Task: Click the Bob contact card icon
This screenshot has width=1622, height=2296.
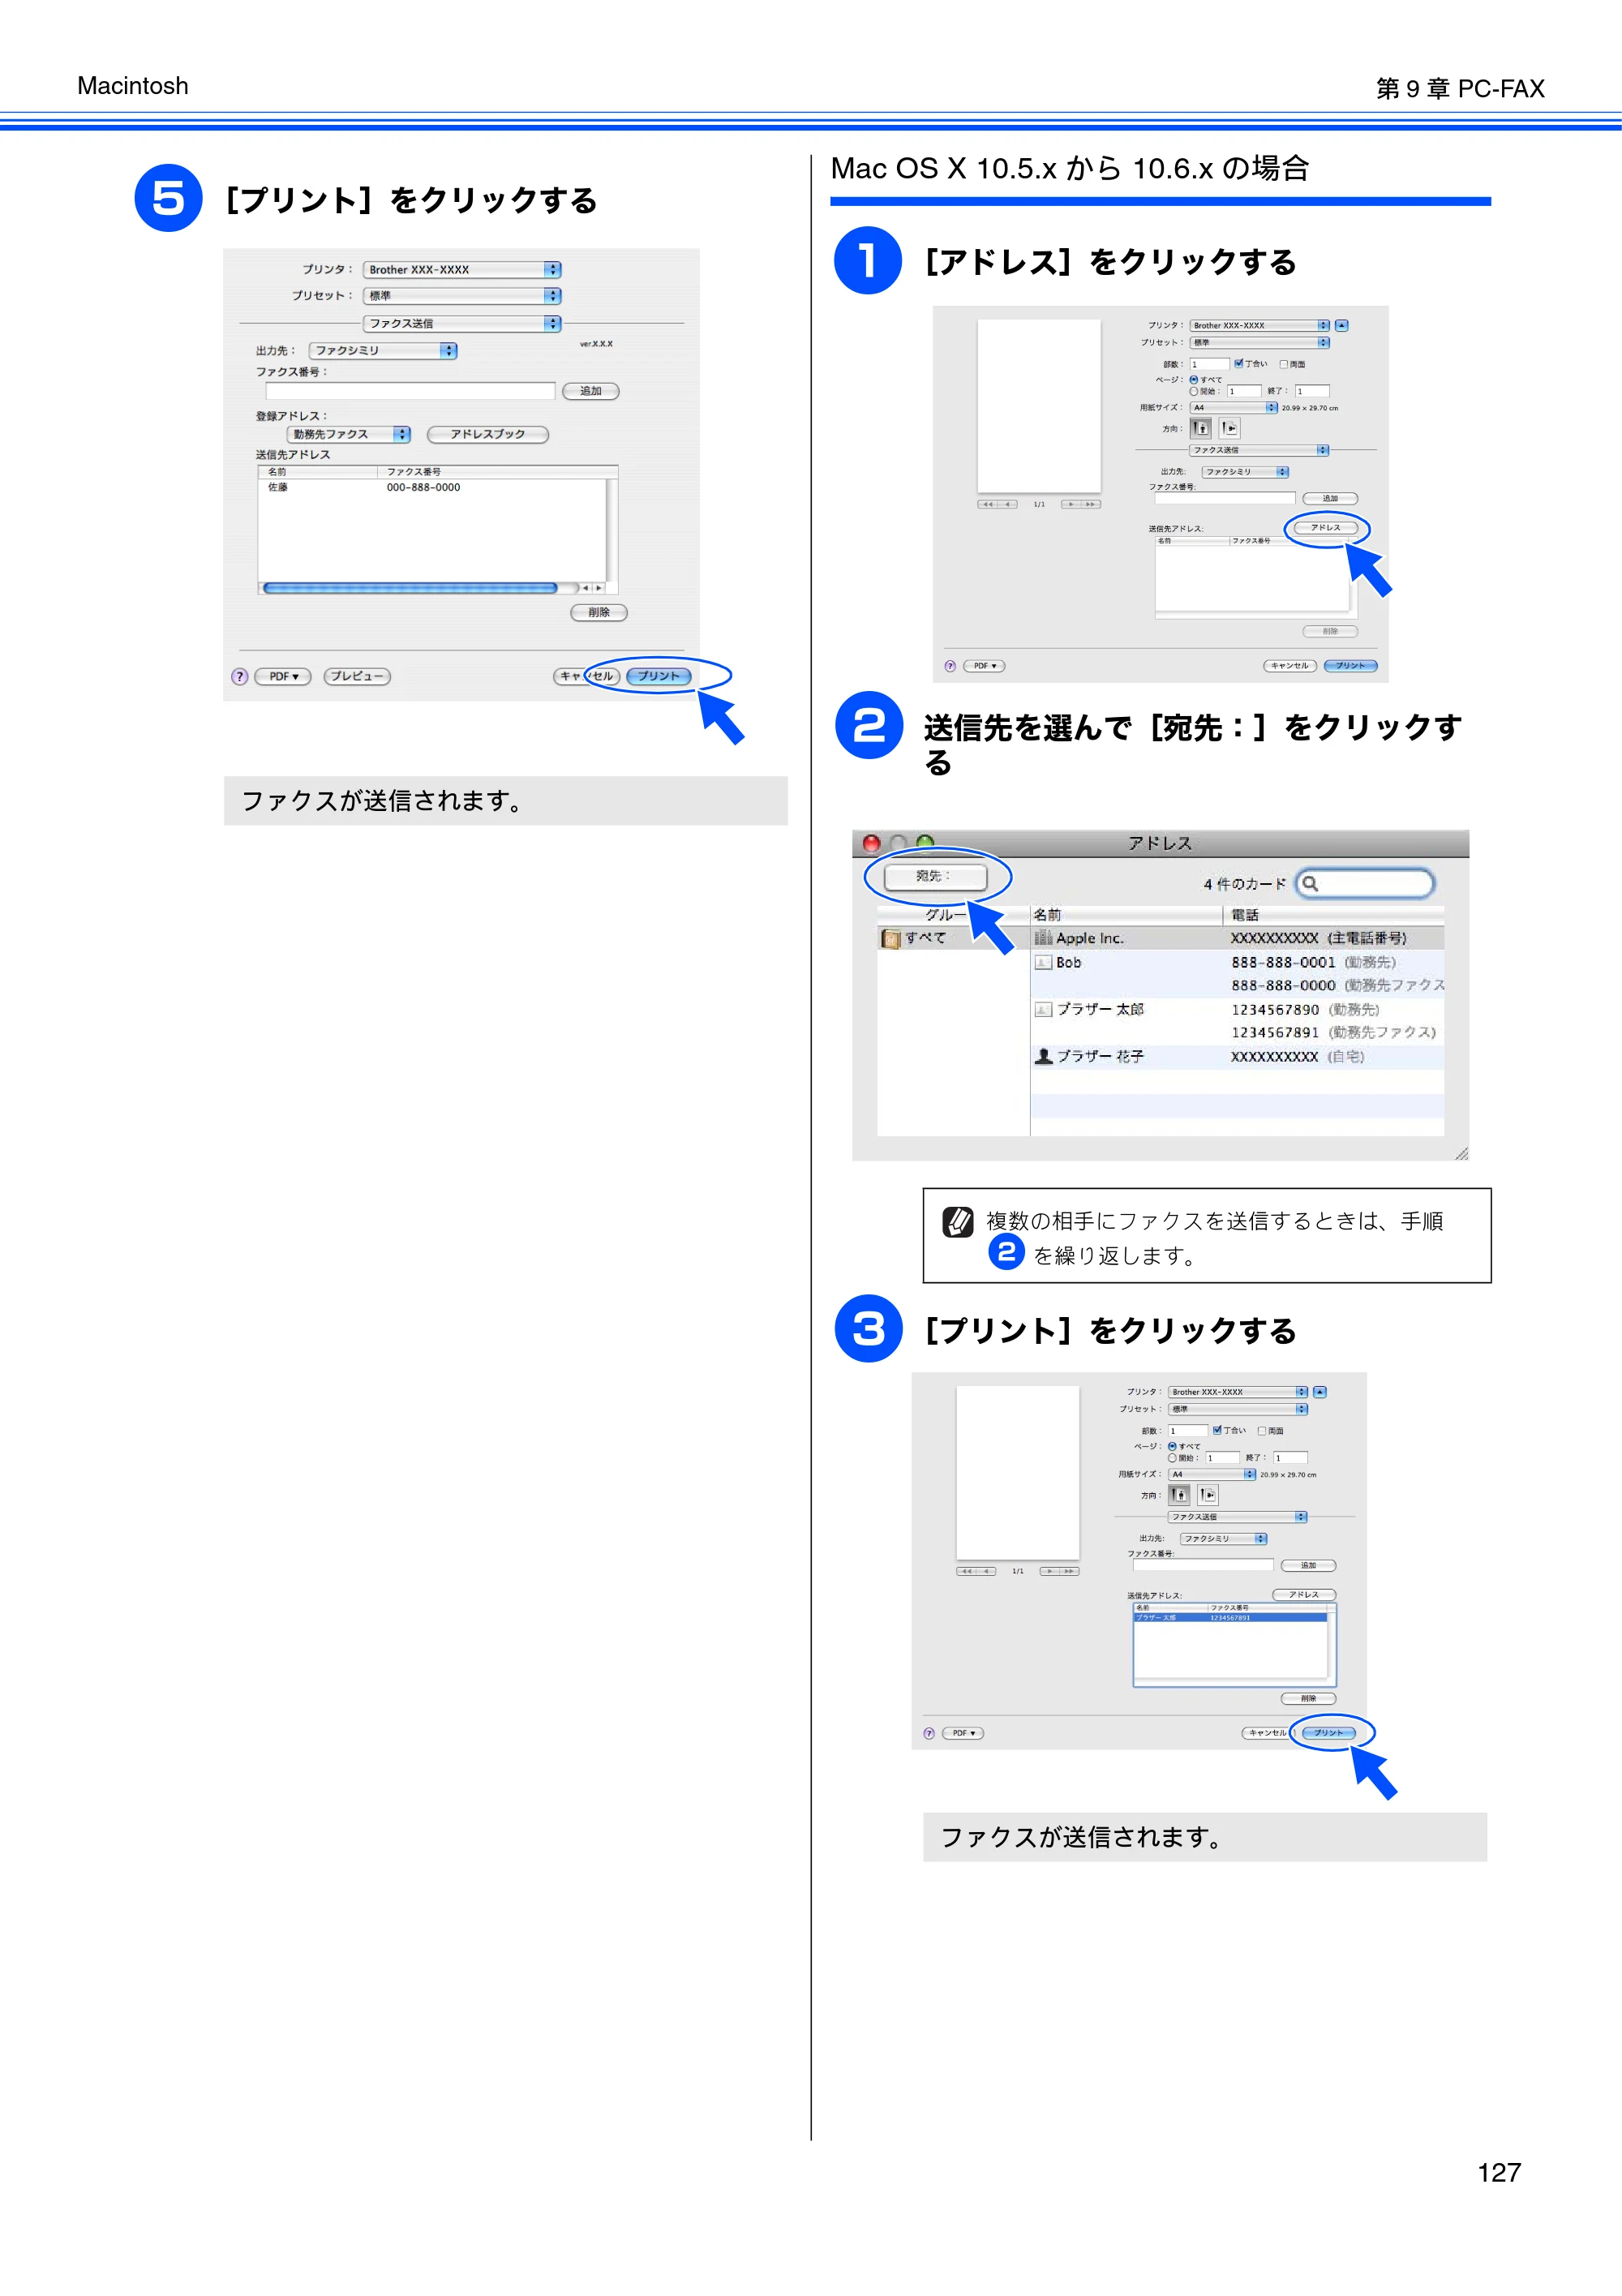Action: pyautogui.click(x=1043, y=962)
